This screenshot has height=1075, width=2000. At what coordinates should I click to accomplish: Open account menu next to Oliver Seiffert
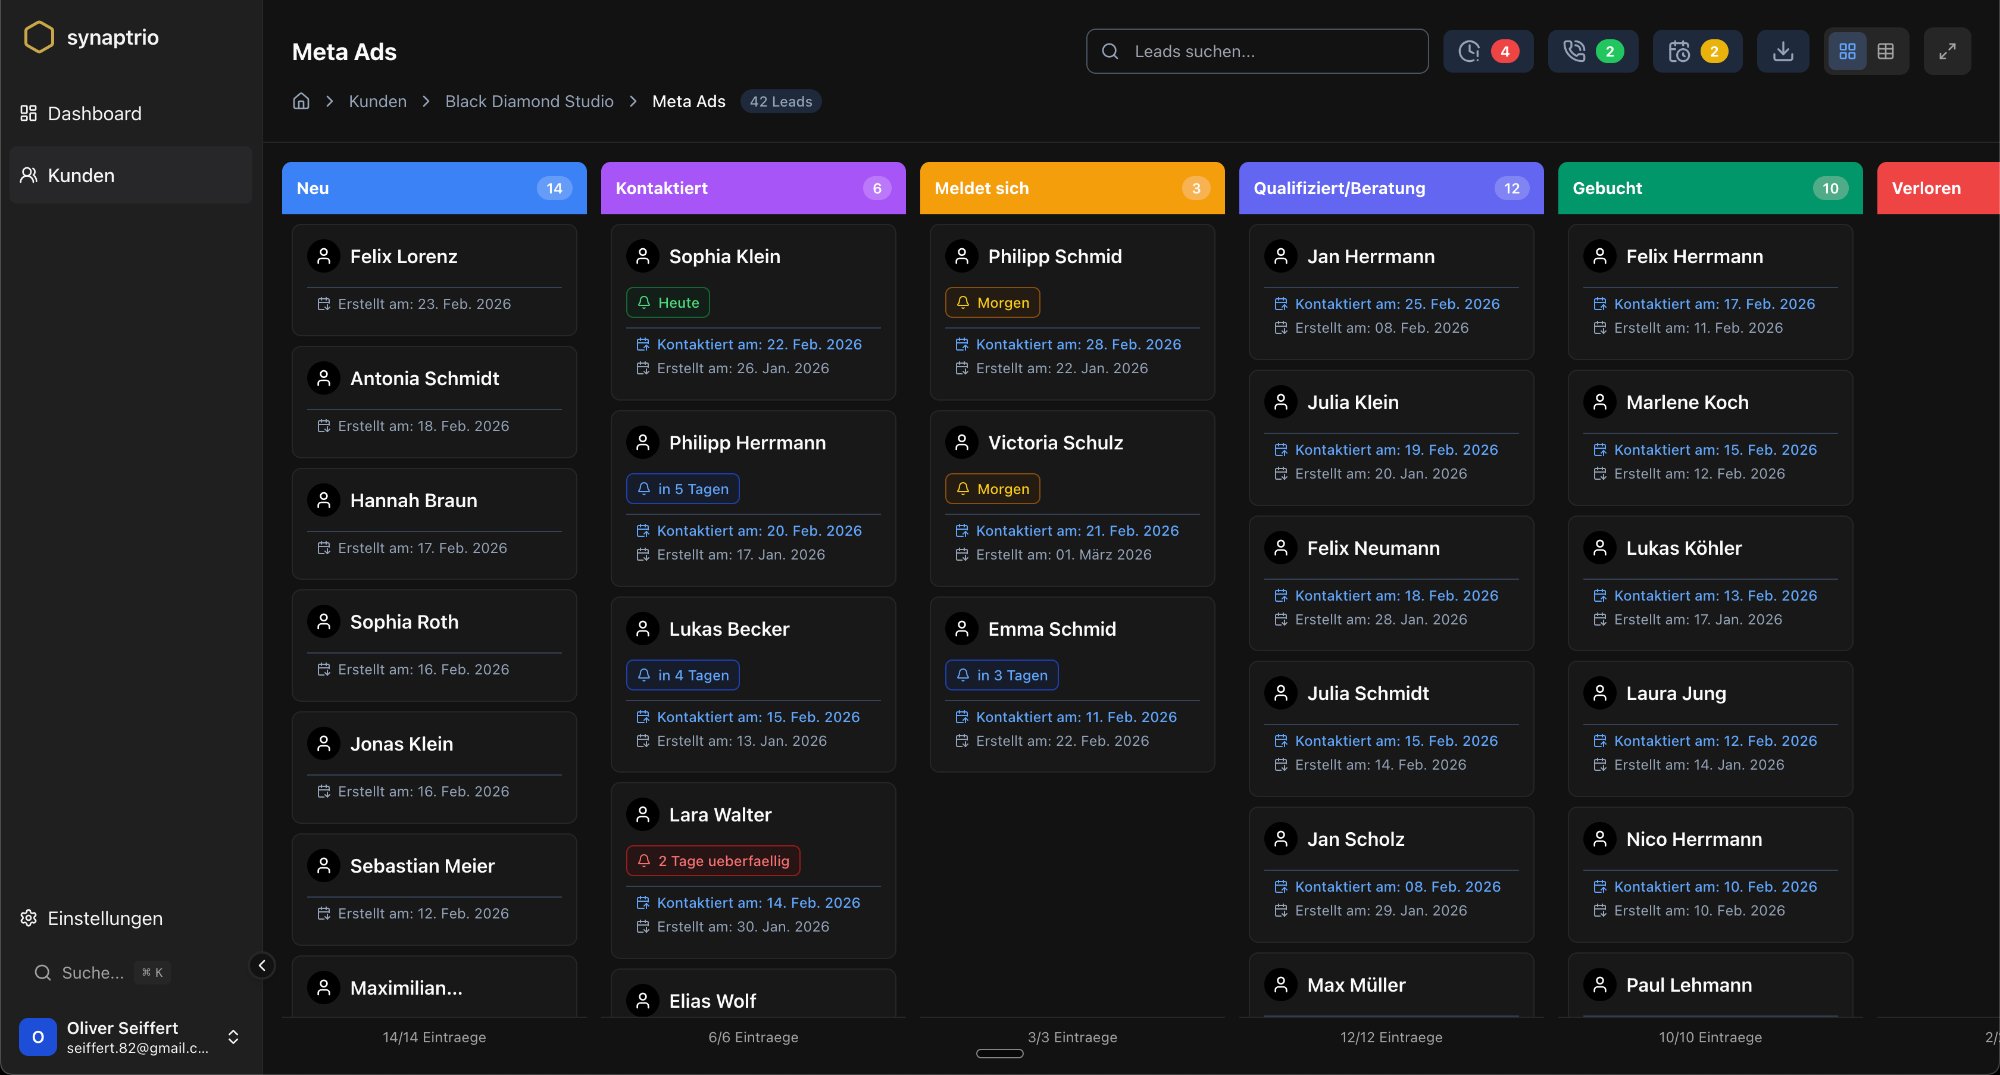233,1037
